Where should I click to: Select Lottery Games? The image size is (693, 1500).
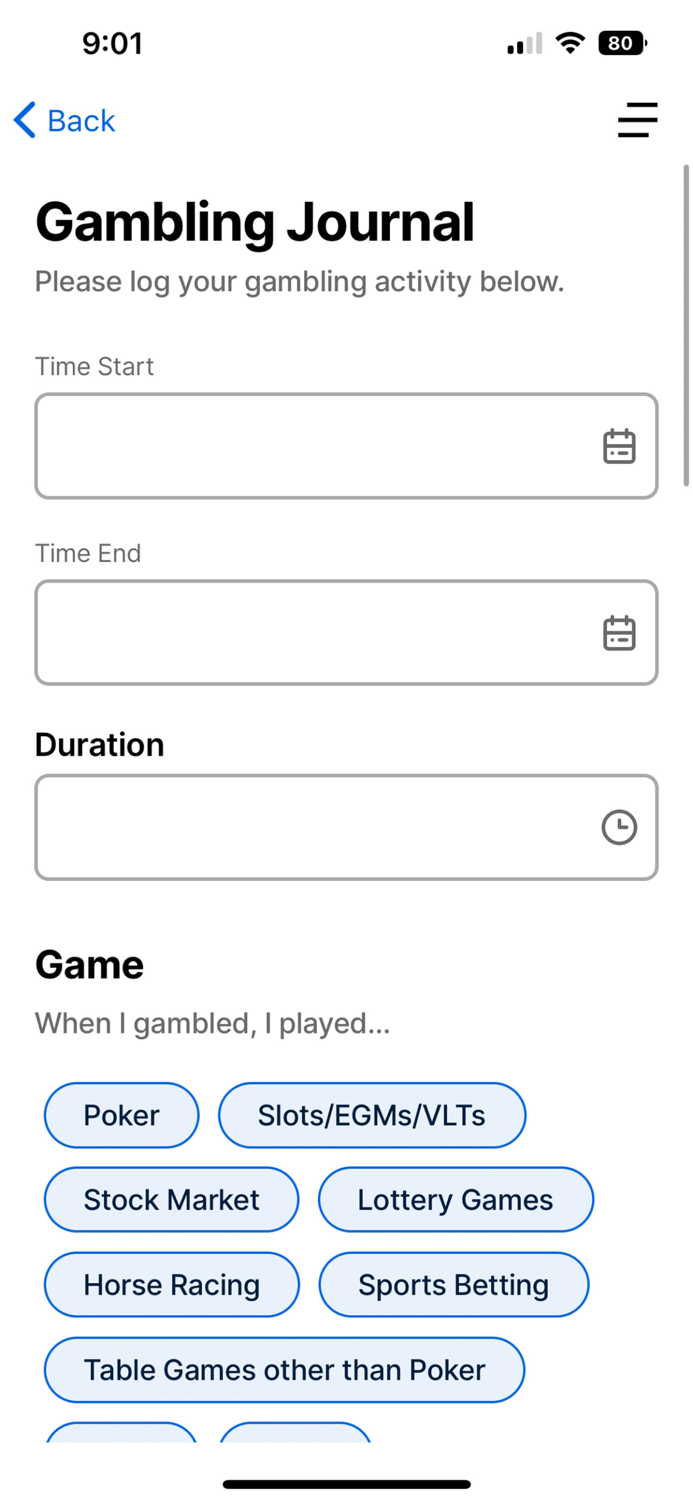click(455, 1199)
